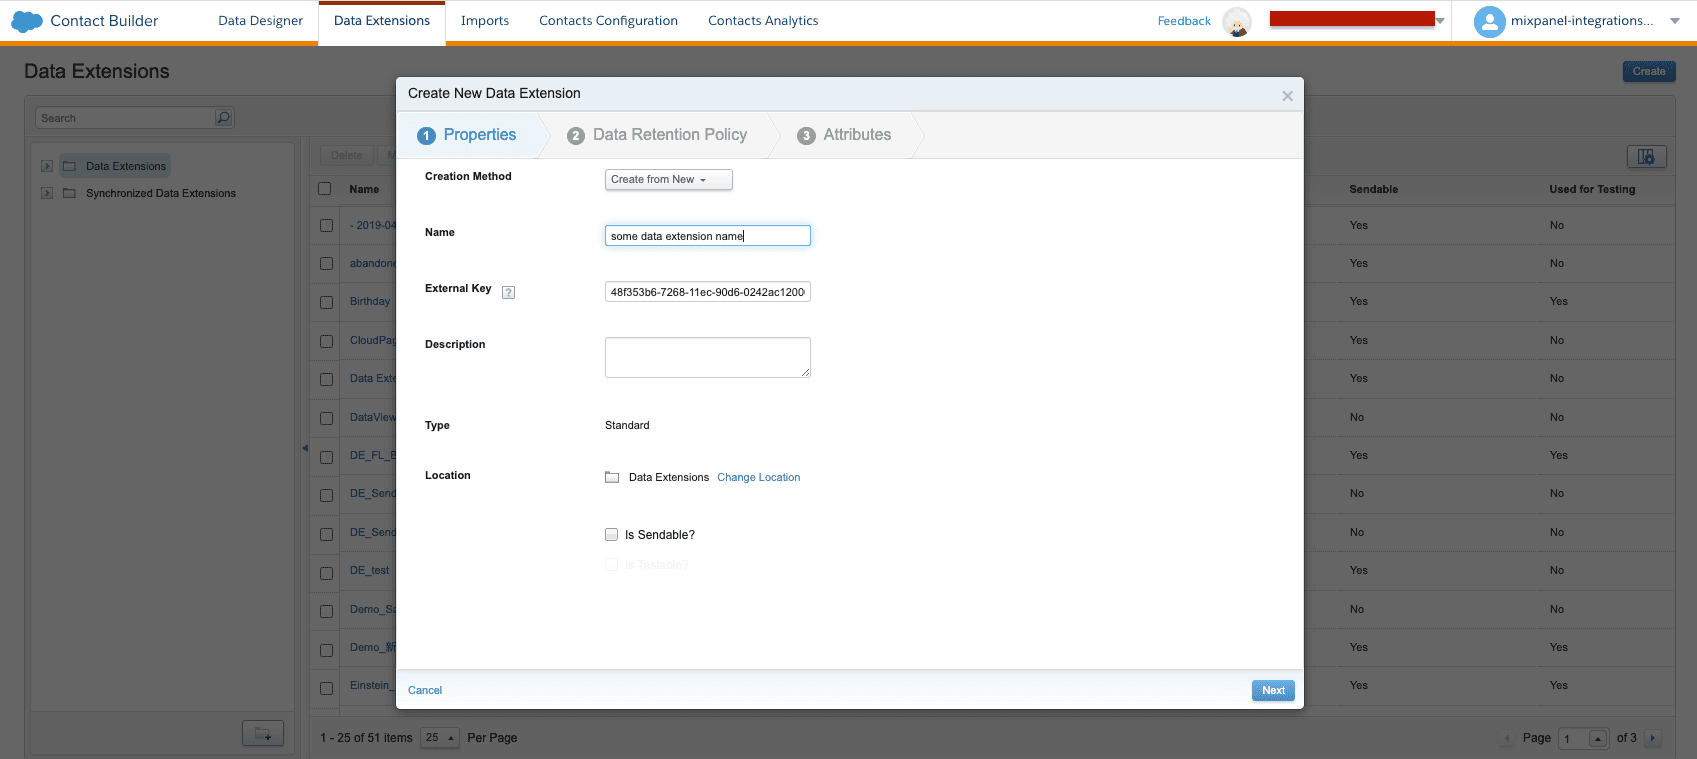
Task: Open the Creation Method dropdown
Action: click(x=668, y=180)
